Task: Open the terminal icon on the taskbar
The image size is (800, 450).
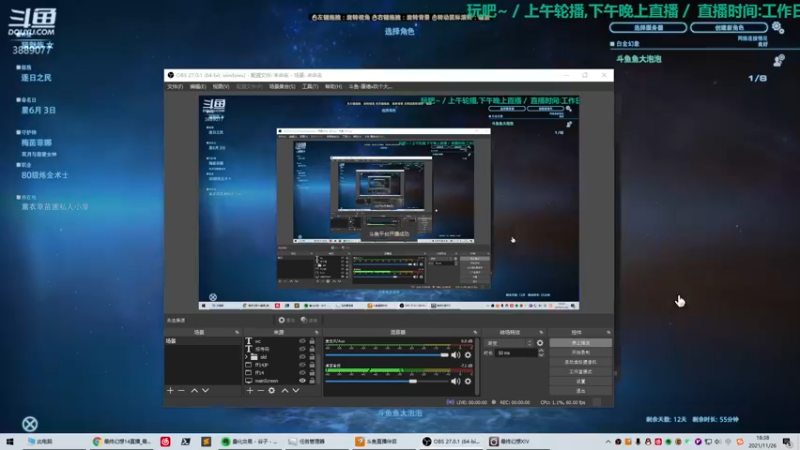Action: click(x=186, y=441)
